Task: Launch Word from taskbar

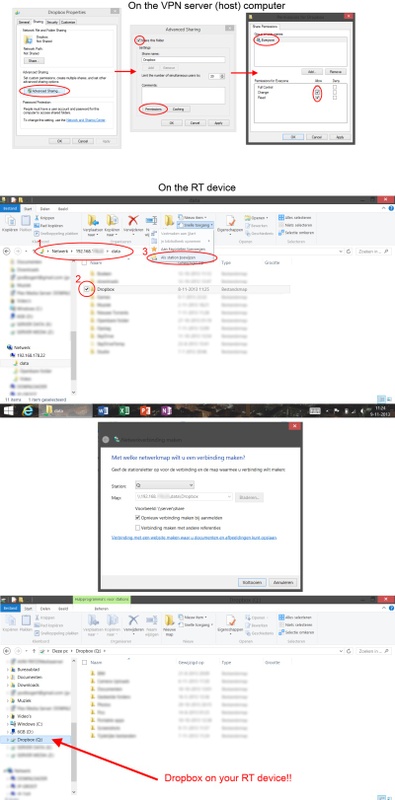Action: point(103,411)
